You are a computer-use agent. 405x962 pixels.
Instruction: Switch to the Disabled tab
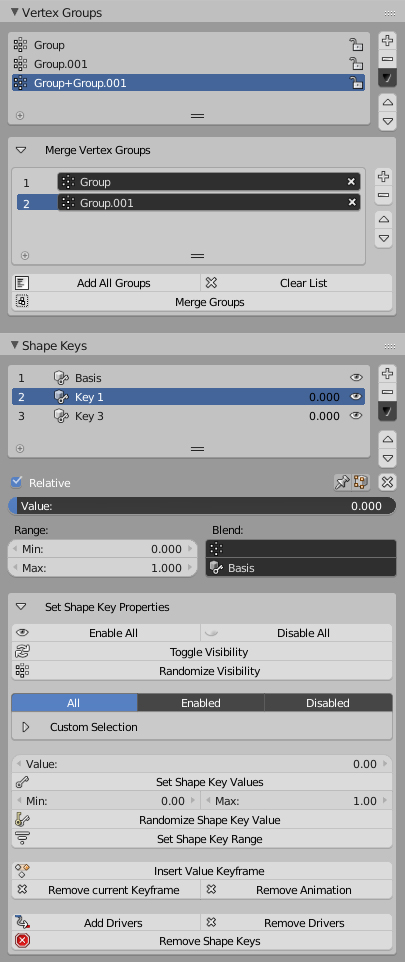point(328,703)
